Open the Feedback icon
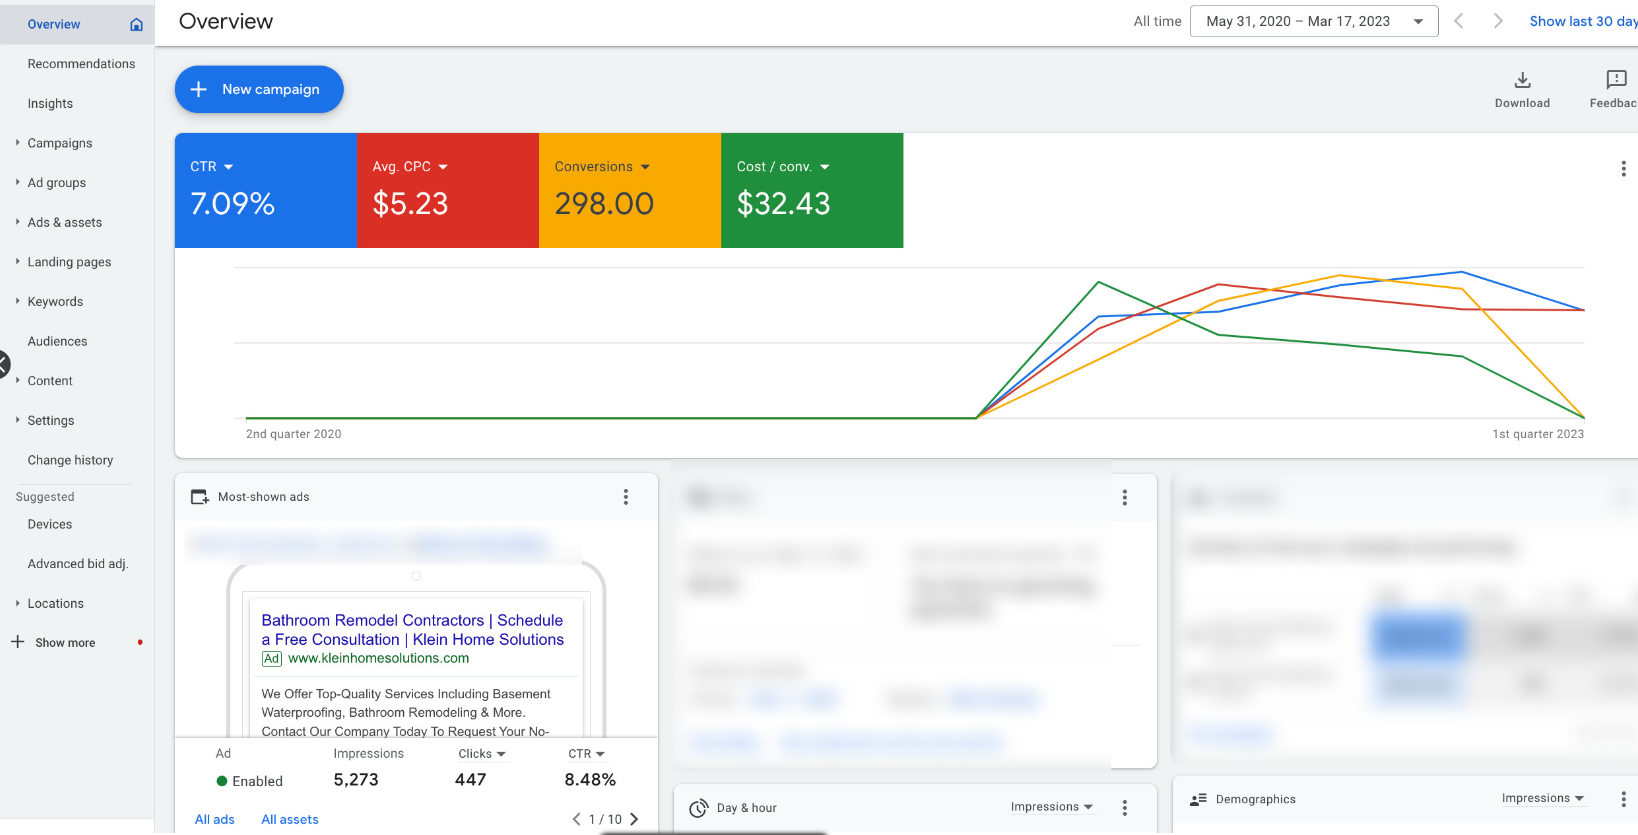The width and height of the screenshot is (1638, 835). point(1615,81)
